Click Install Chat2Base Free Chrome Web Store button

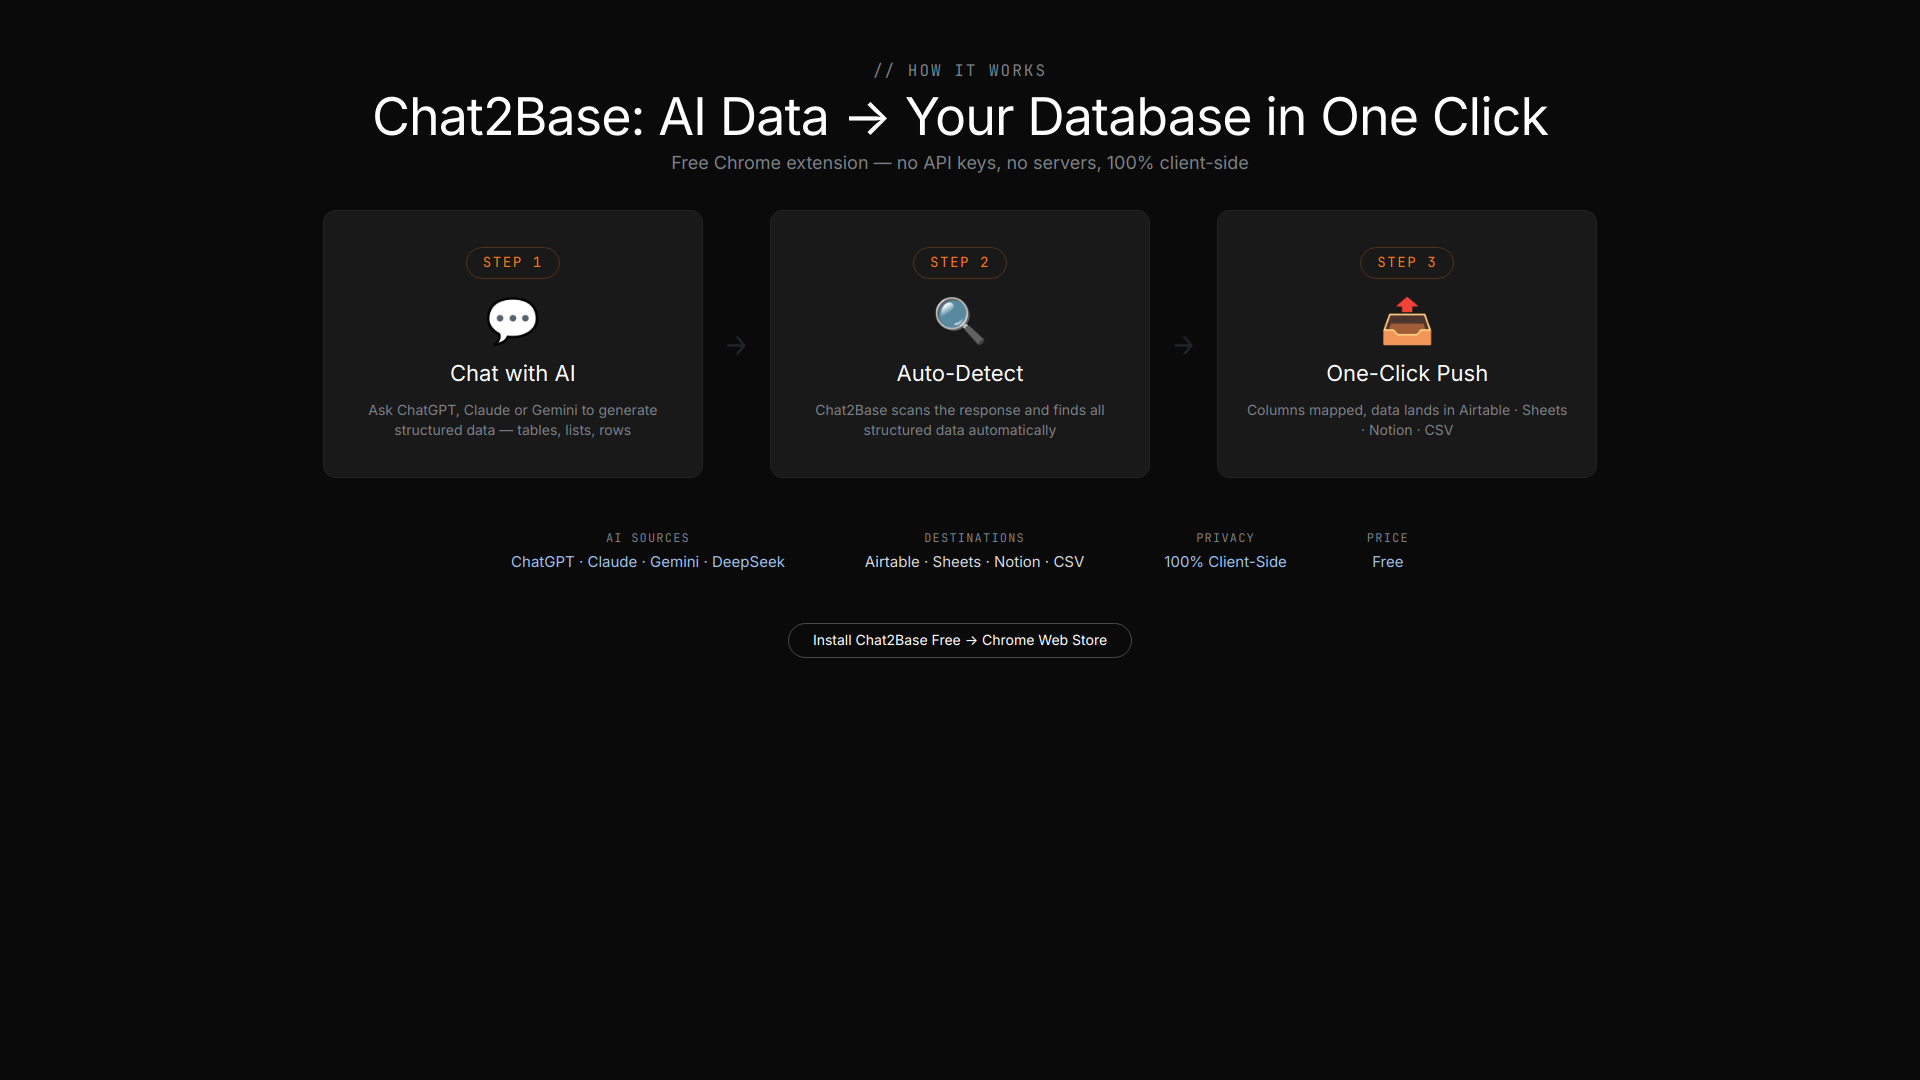959,640
